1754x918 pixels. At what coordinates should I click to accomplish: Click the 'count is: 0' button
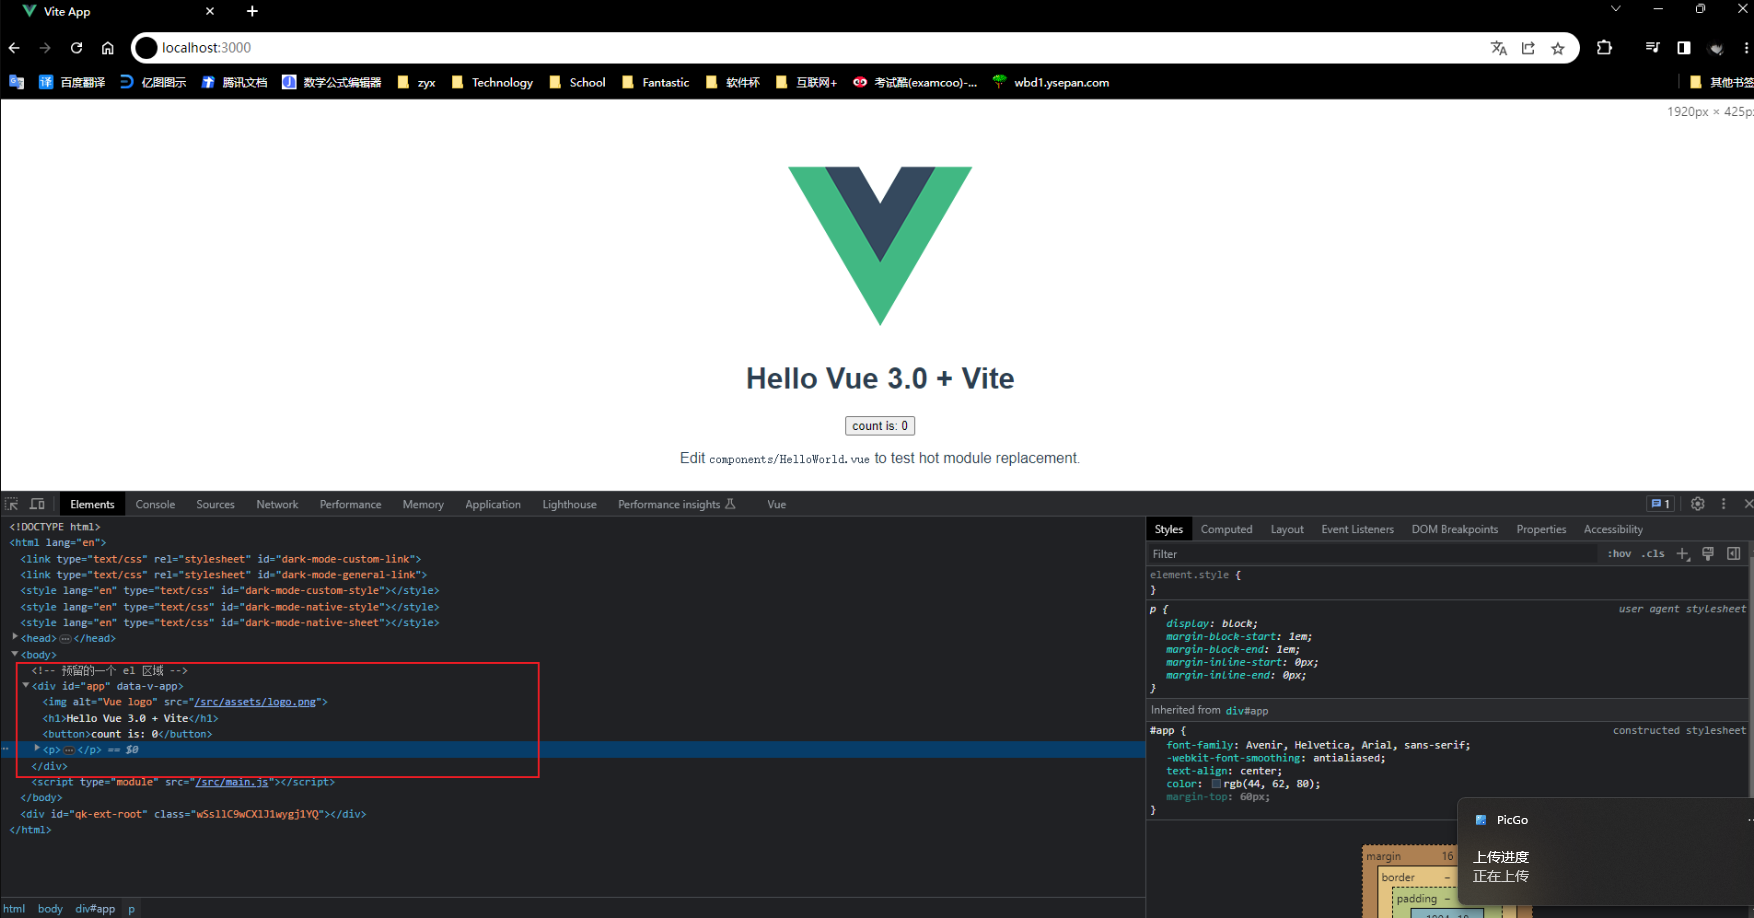coord(880,426)
